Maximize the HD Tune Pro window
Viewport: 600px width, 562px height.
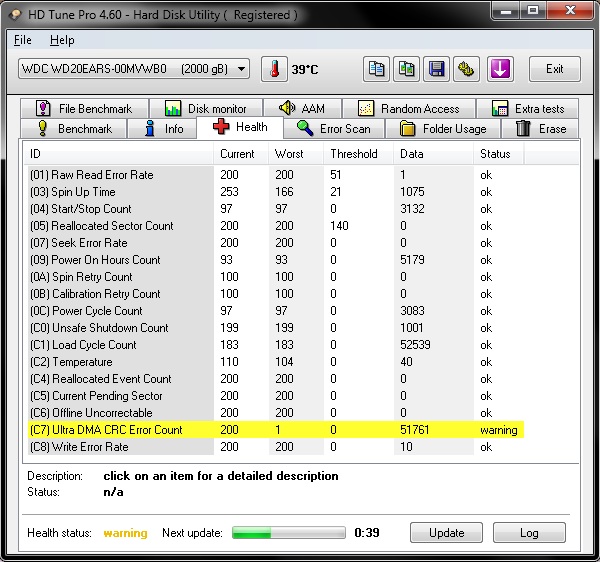533,10
